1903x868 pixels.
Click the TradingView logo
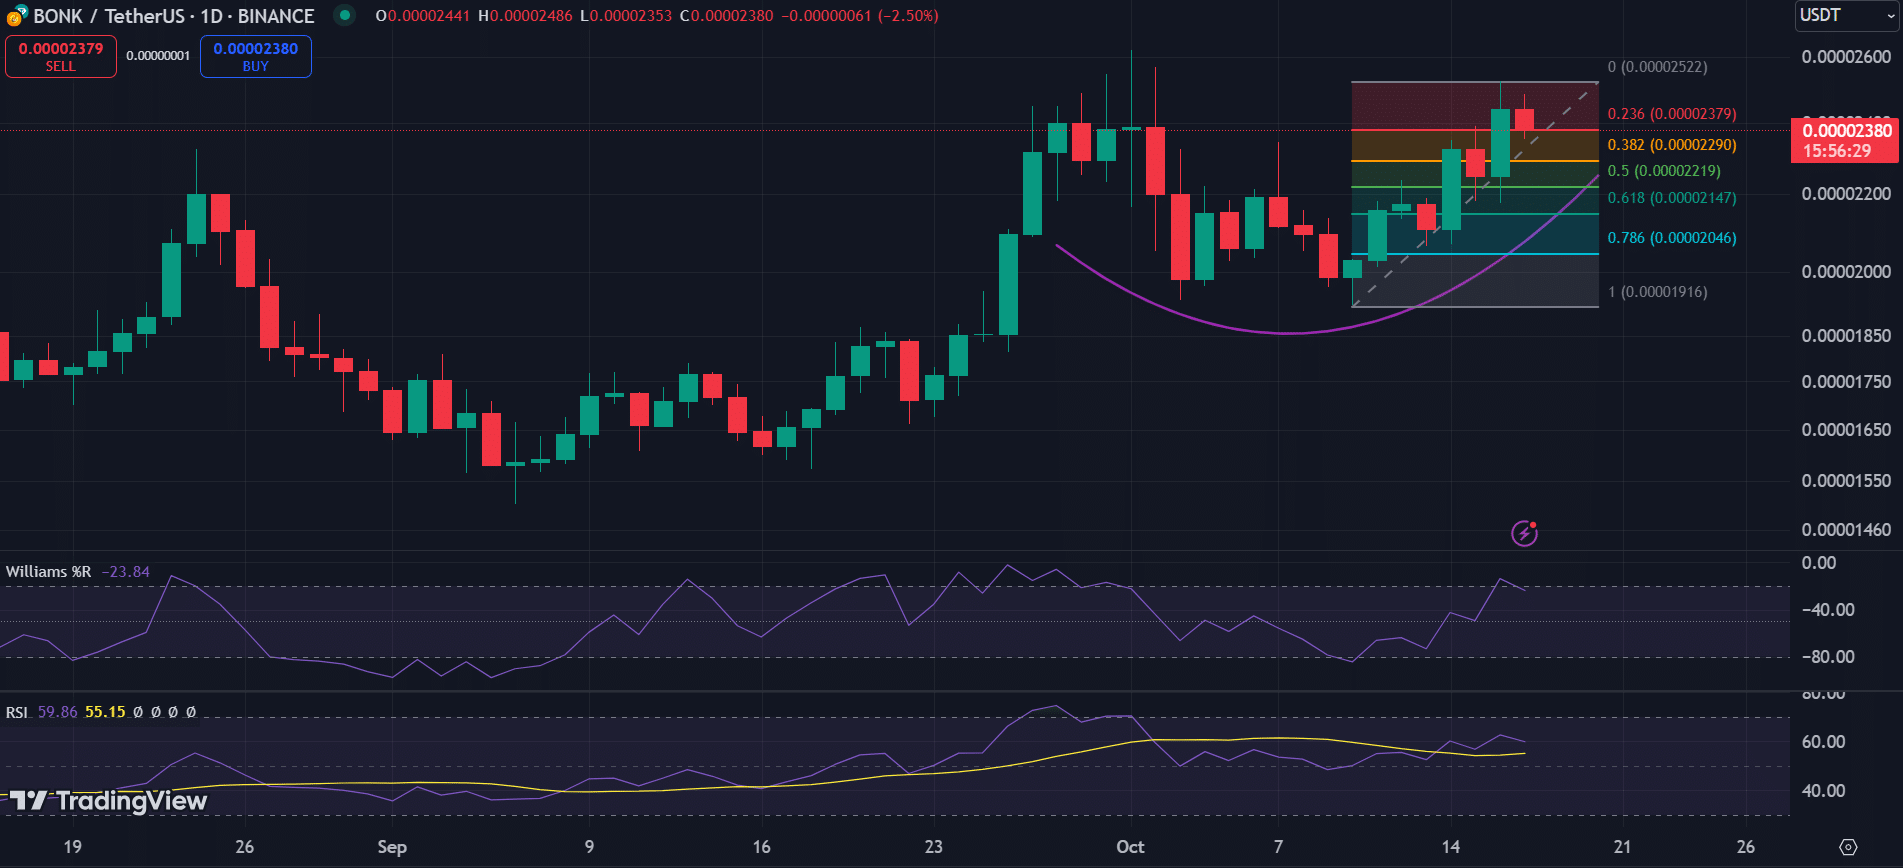point(108,800)
